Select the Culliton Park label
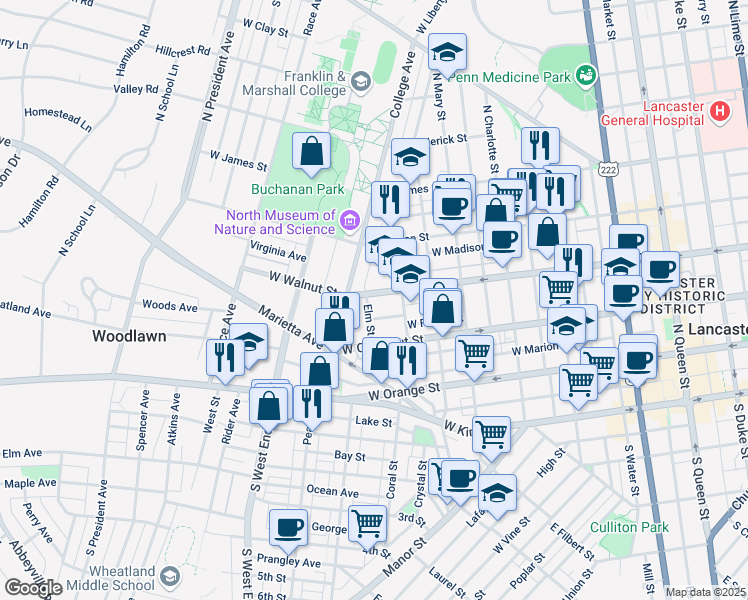748x600 pixels. pyautogui.click(x=629, y=527)
